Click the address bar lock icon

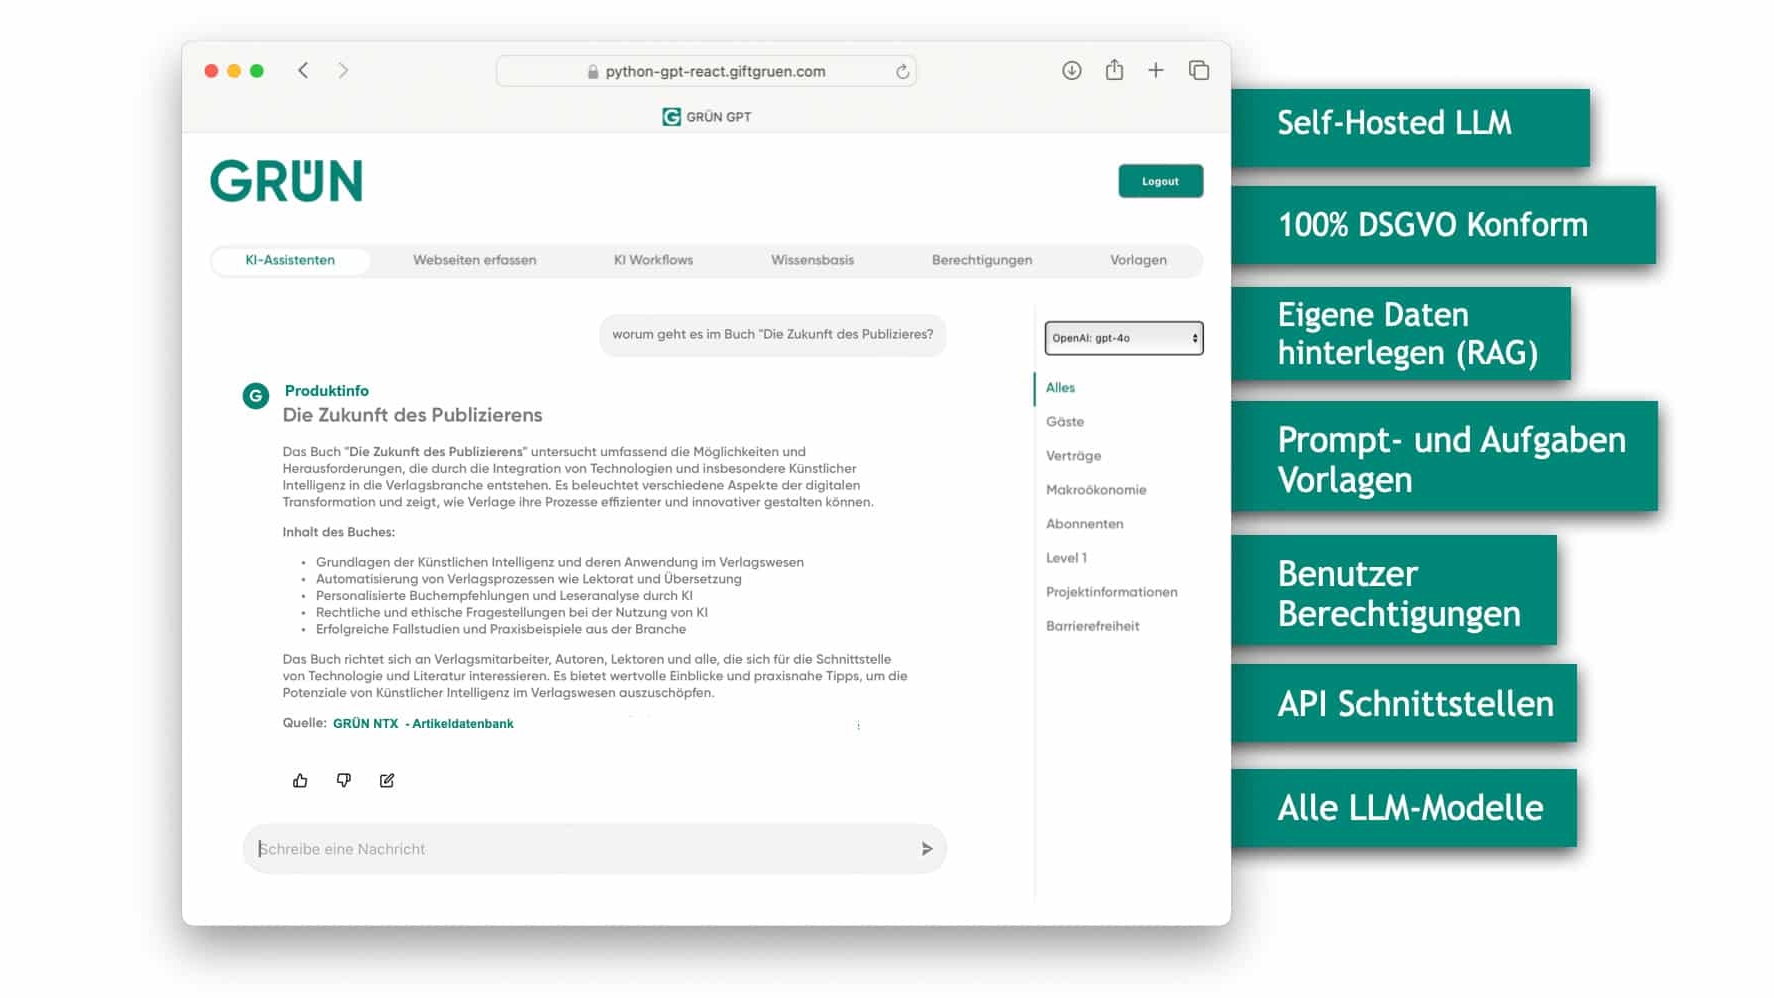tap(593, 71)
